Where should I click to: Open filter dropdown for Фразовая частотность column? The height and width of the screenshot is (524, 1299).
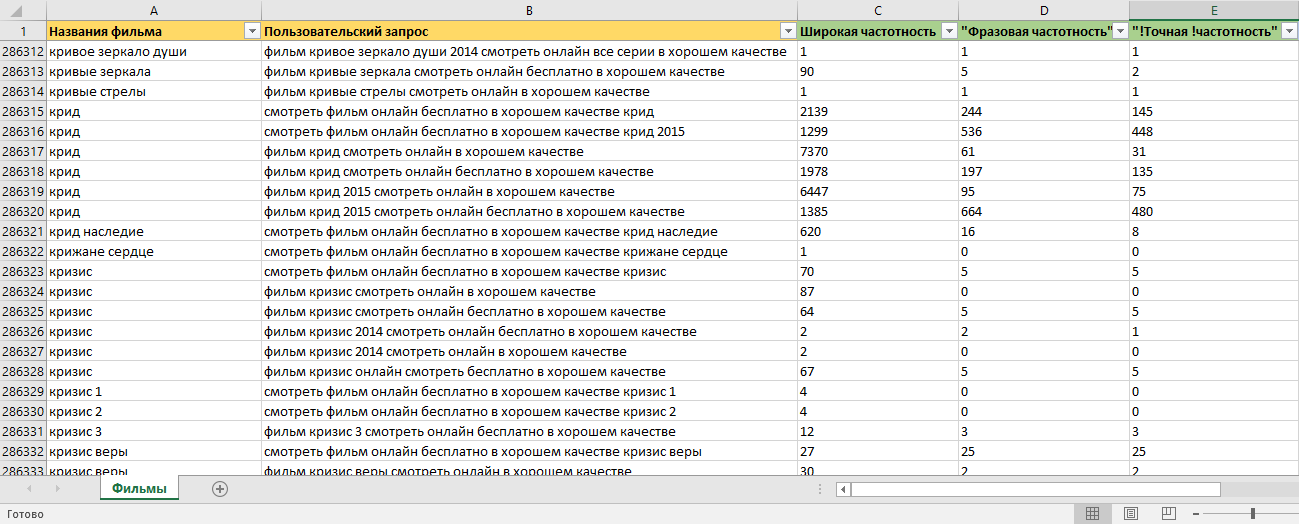[1120, 32]
